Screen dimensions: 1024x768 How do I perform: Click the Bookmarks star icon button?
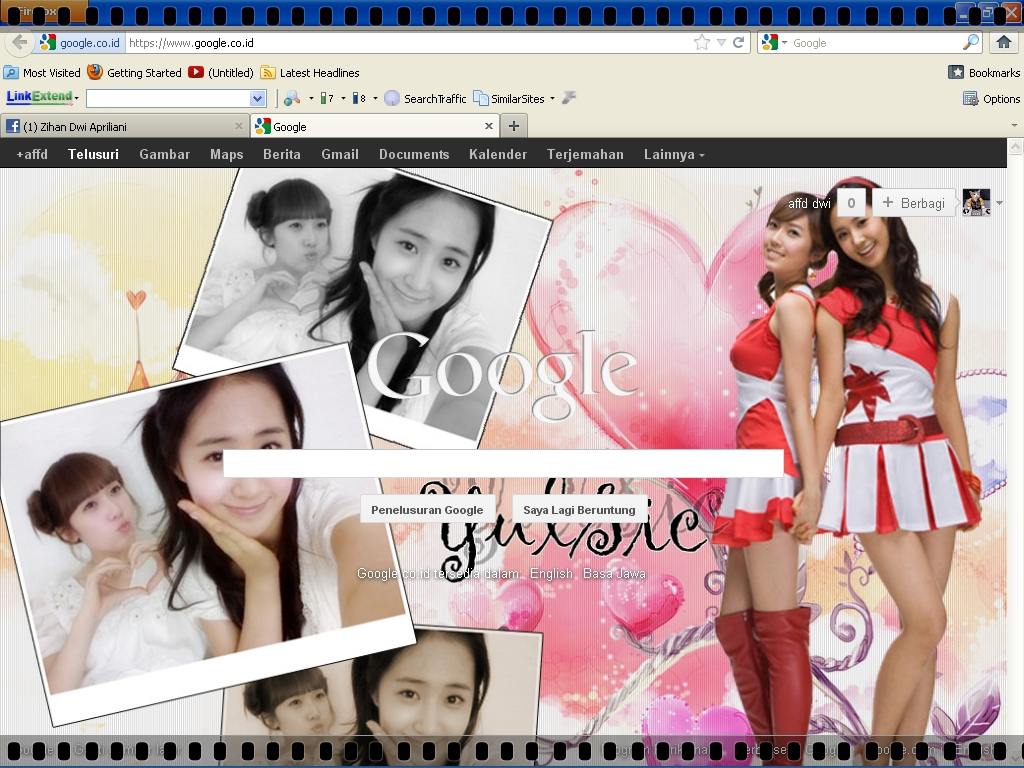click(x=956, y=72)
